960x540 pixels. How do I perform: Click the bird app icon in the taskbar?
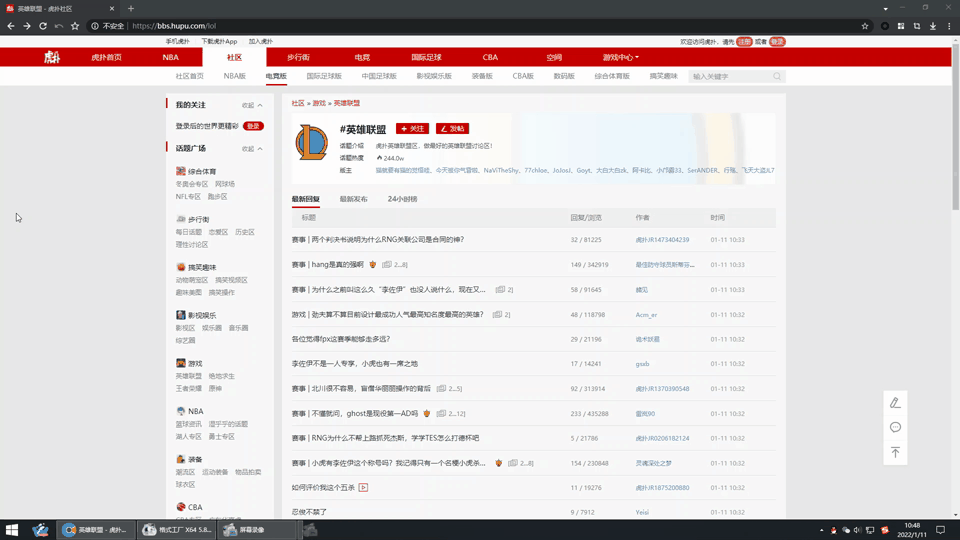tap(40, 530)
